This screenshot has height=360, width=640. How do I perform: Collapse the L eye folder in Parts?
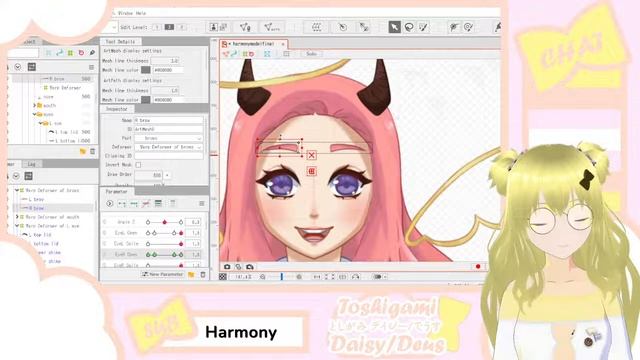point(41,123)
